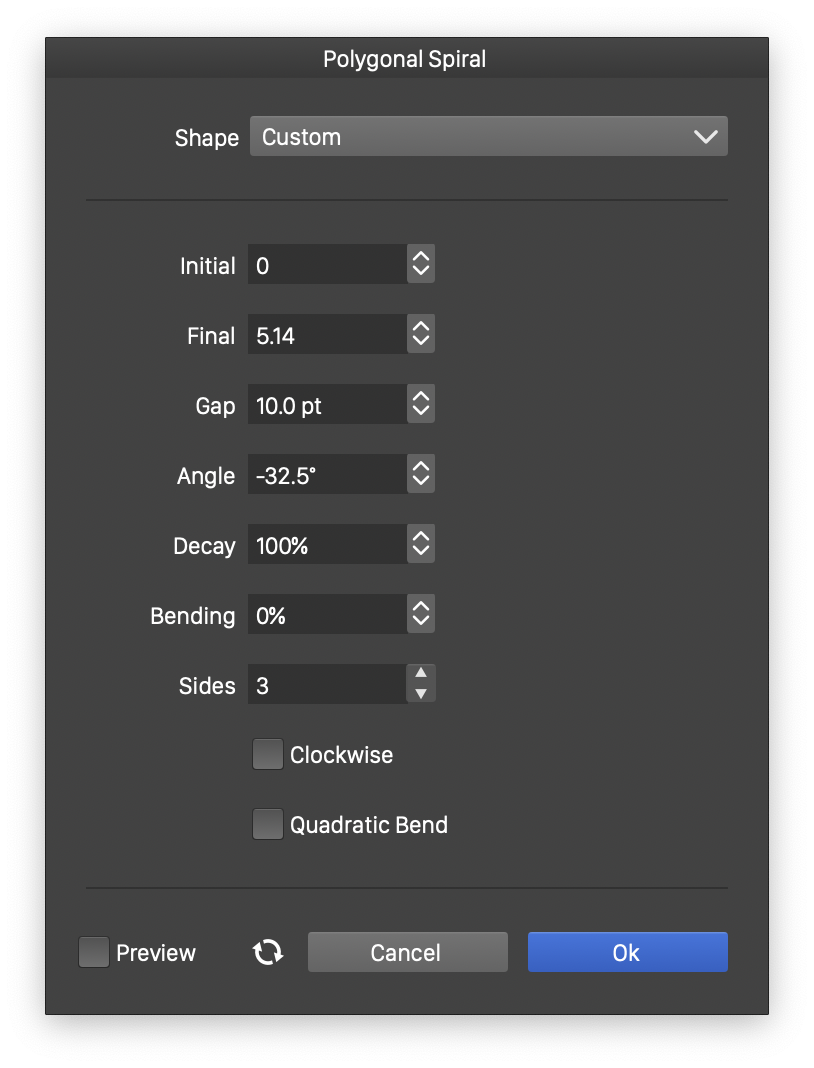Enable the Clockwise checkbox
Viewport: 814px width, 1068px height.
pyautogui.click(x=268, y=755)
